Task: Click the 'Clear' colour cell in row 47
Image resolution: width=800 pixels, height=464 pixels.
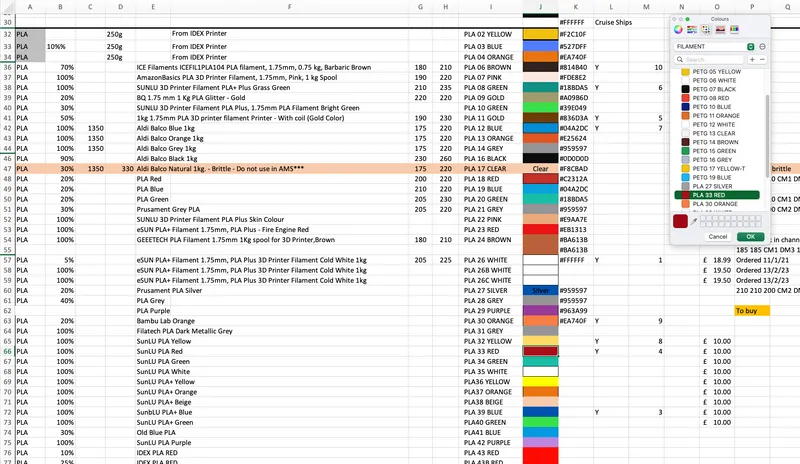Action: 540,168
